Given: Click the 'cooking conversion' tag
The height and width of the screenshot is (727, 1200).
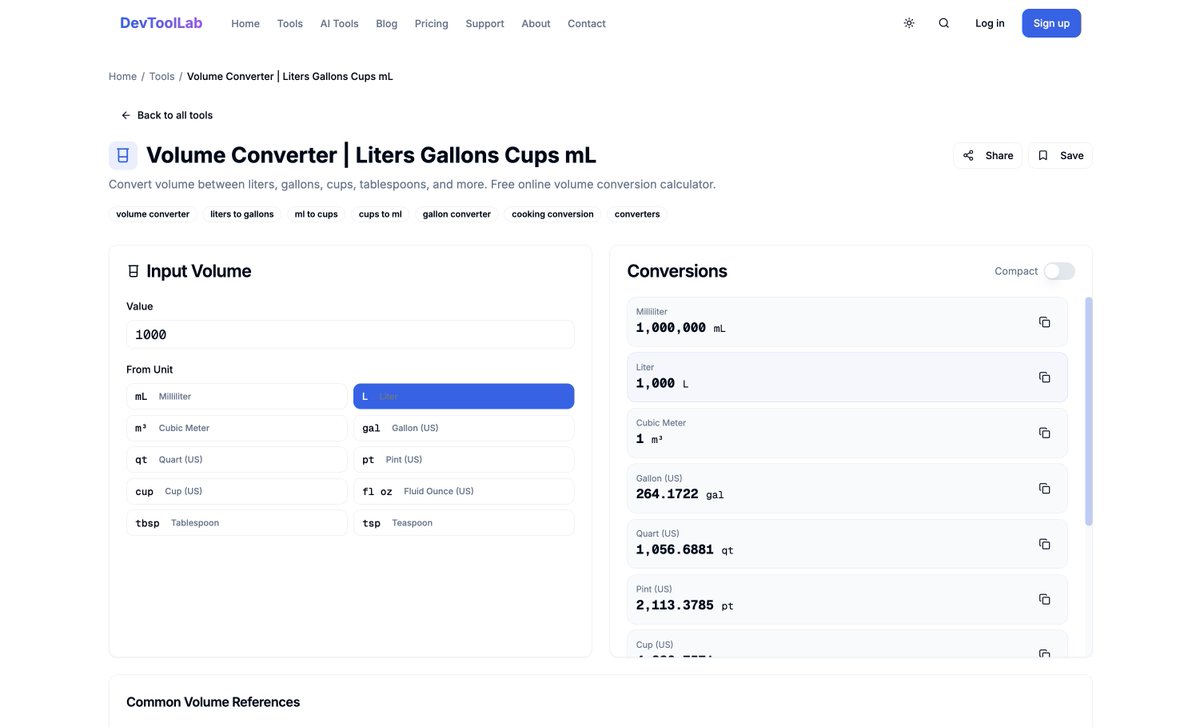Looking at the screenshot, I should coord(553,214).
